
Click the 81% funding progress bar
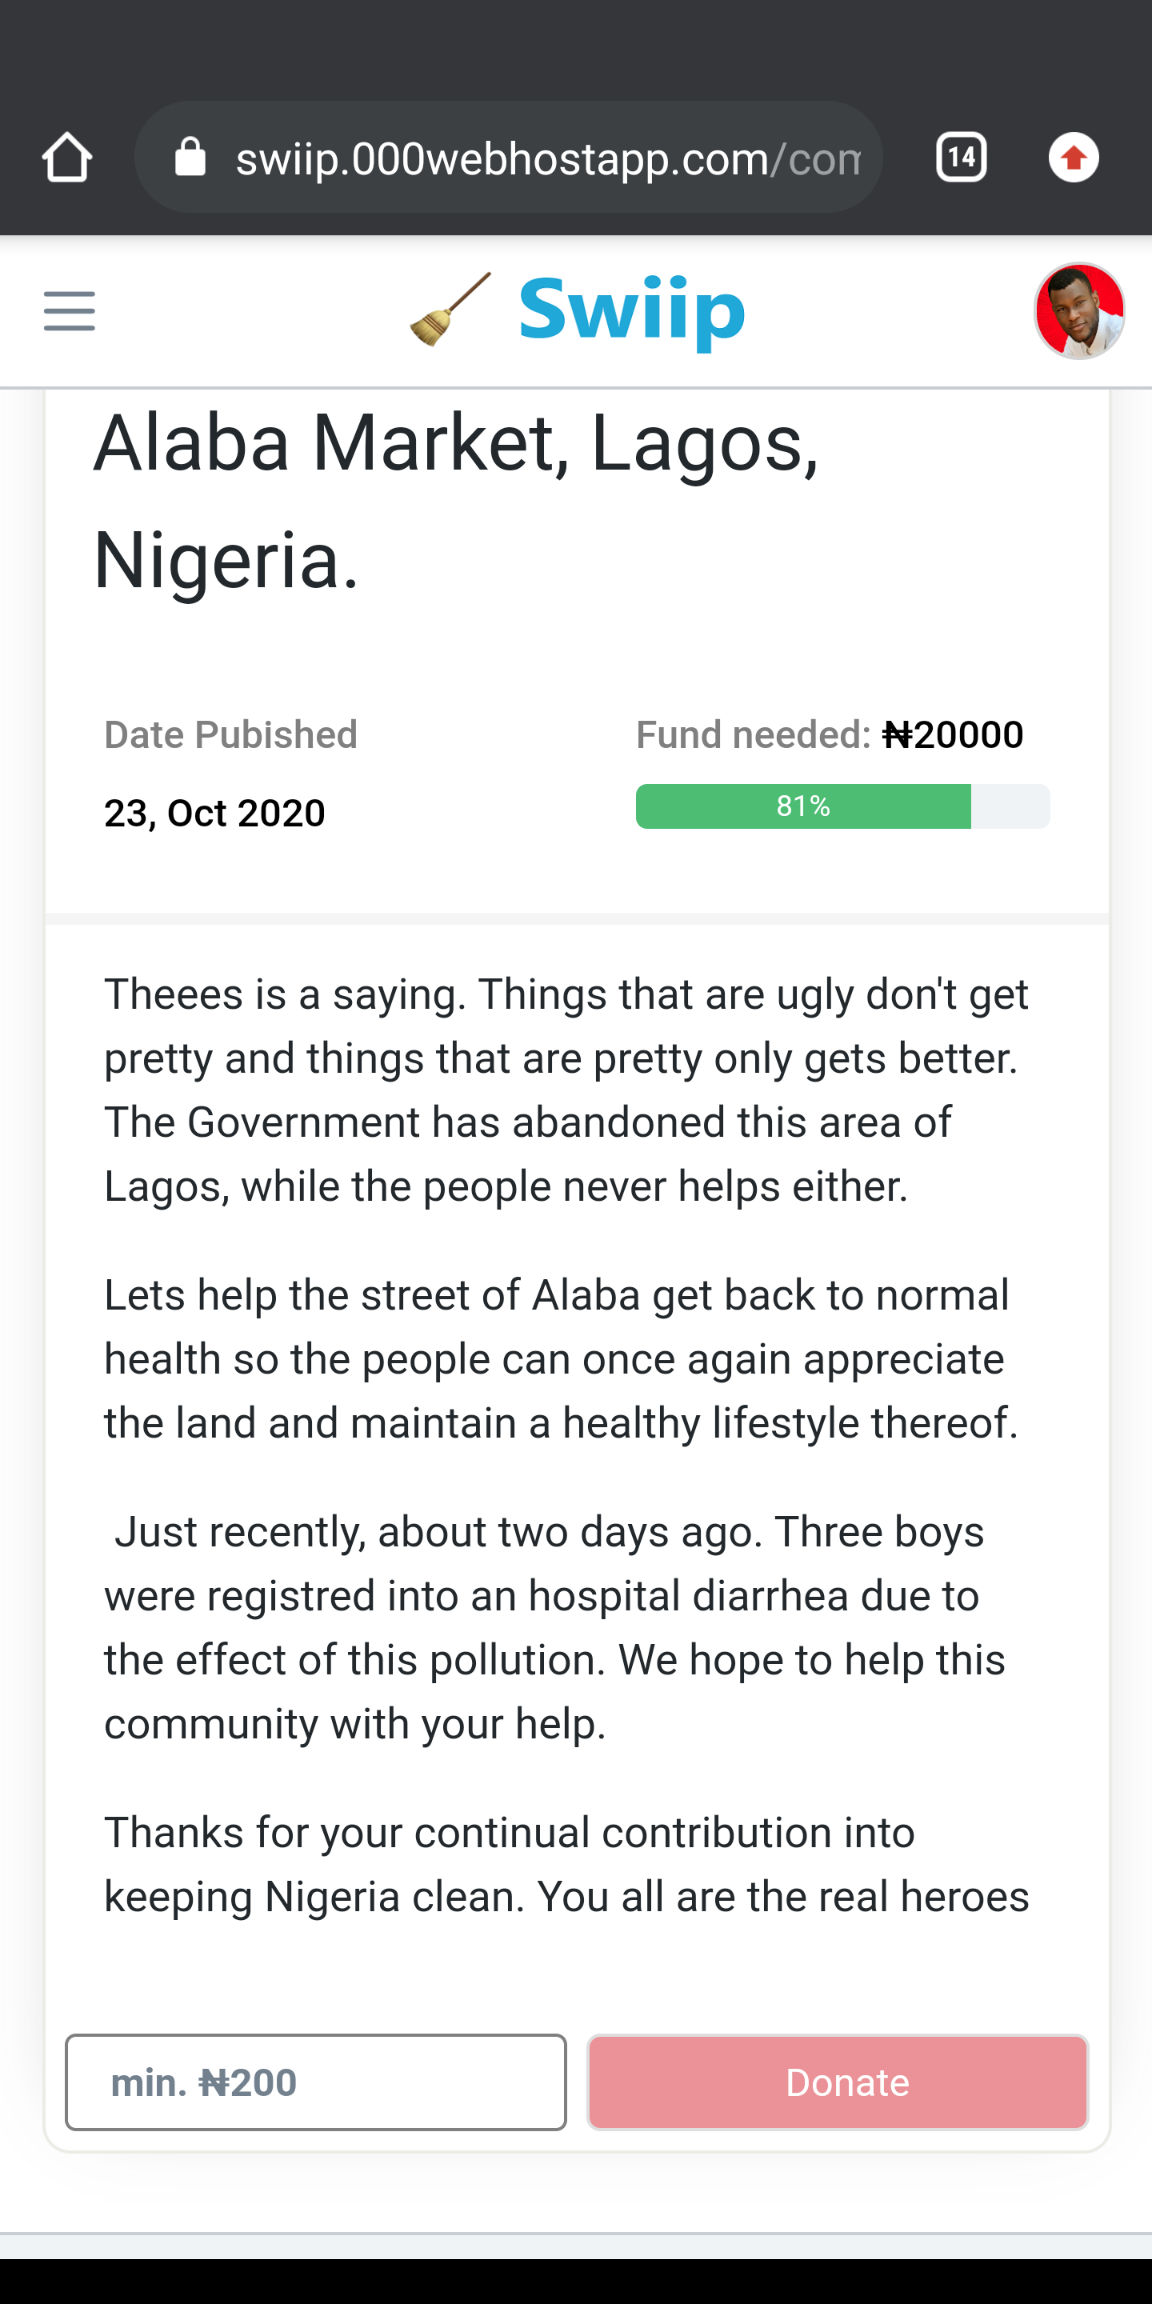(842, 806)
